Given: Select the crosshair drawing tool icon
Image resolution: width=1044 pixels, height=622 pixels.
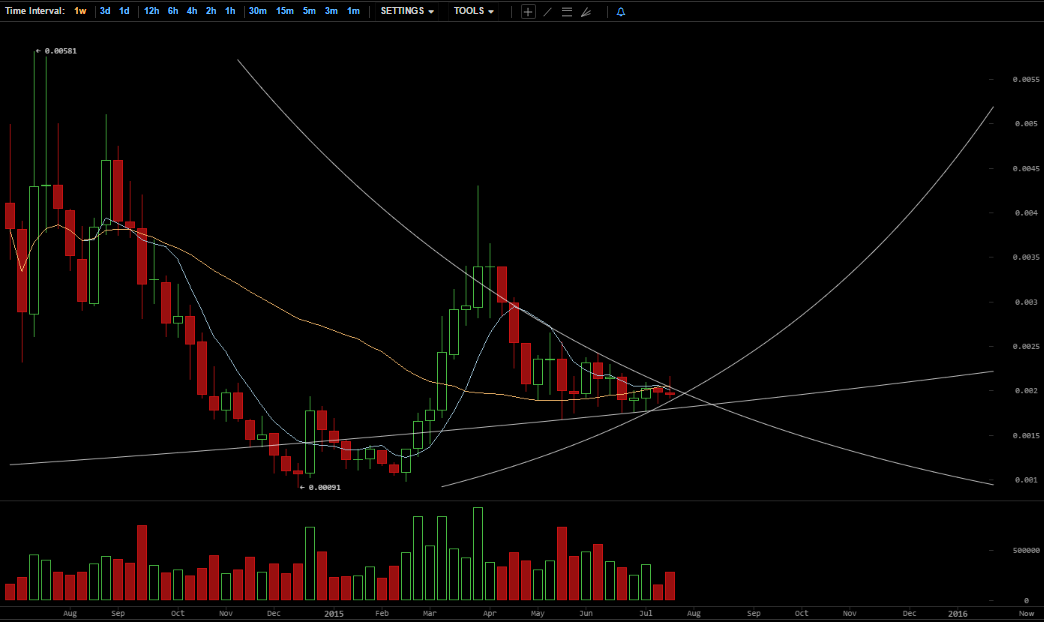Looking at the screenshot, I should pyautogui.click(x=528, y=11).
